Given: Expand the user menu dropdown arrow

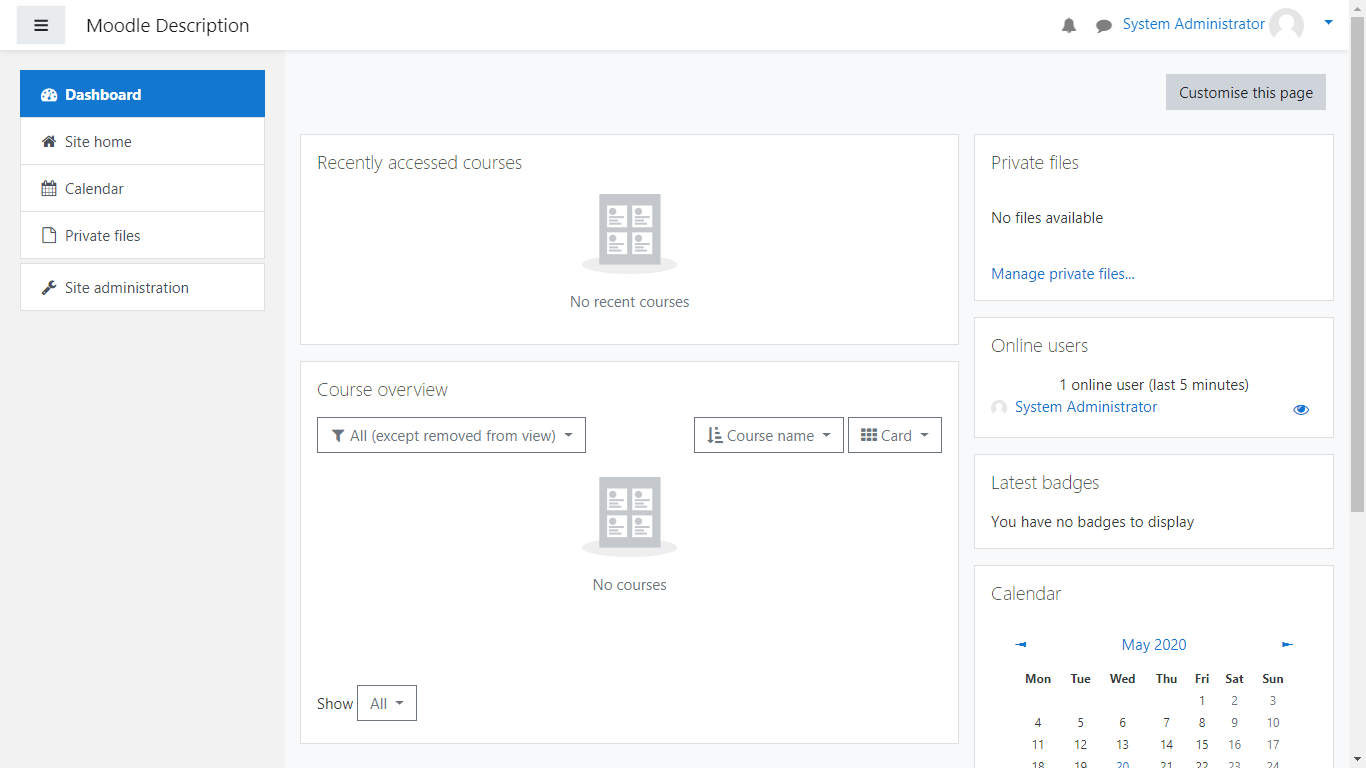Looking at the screenshot, I should 1328,22.
